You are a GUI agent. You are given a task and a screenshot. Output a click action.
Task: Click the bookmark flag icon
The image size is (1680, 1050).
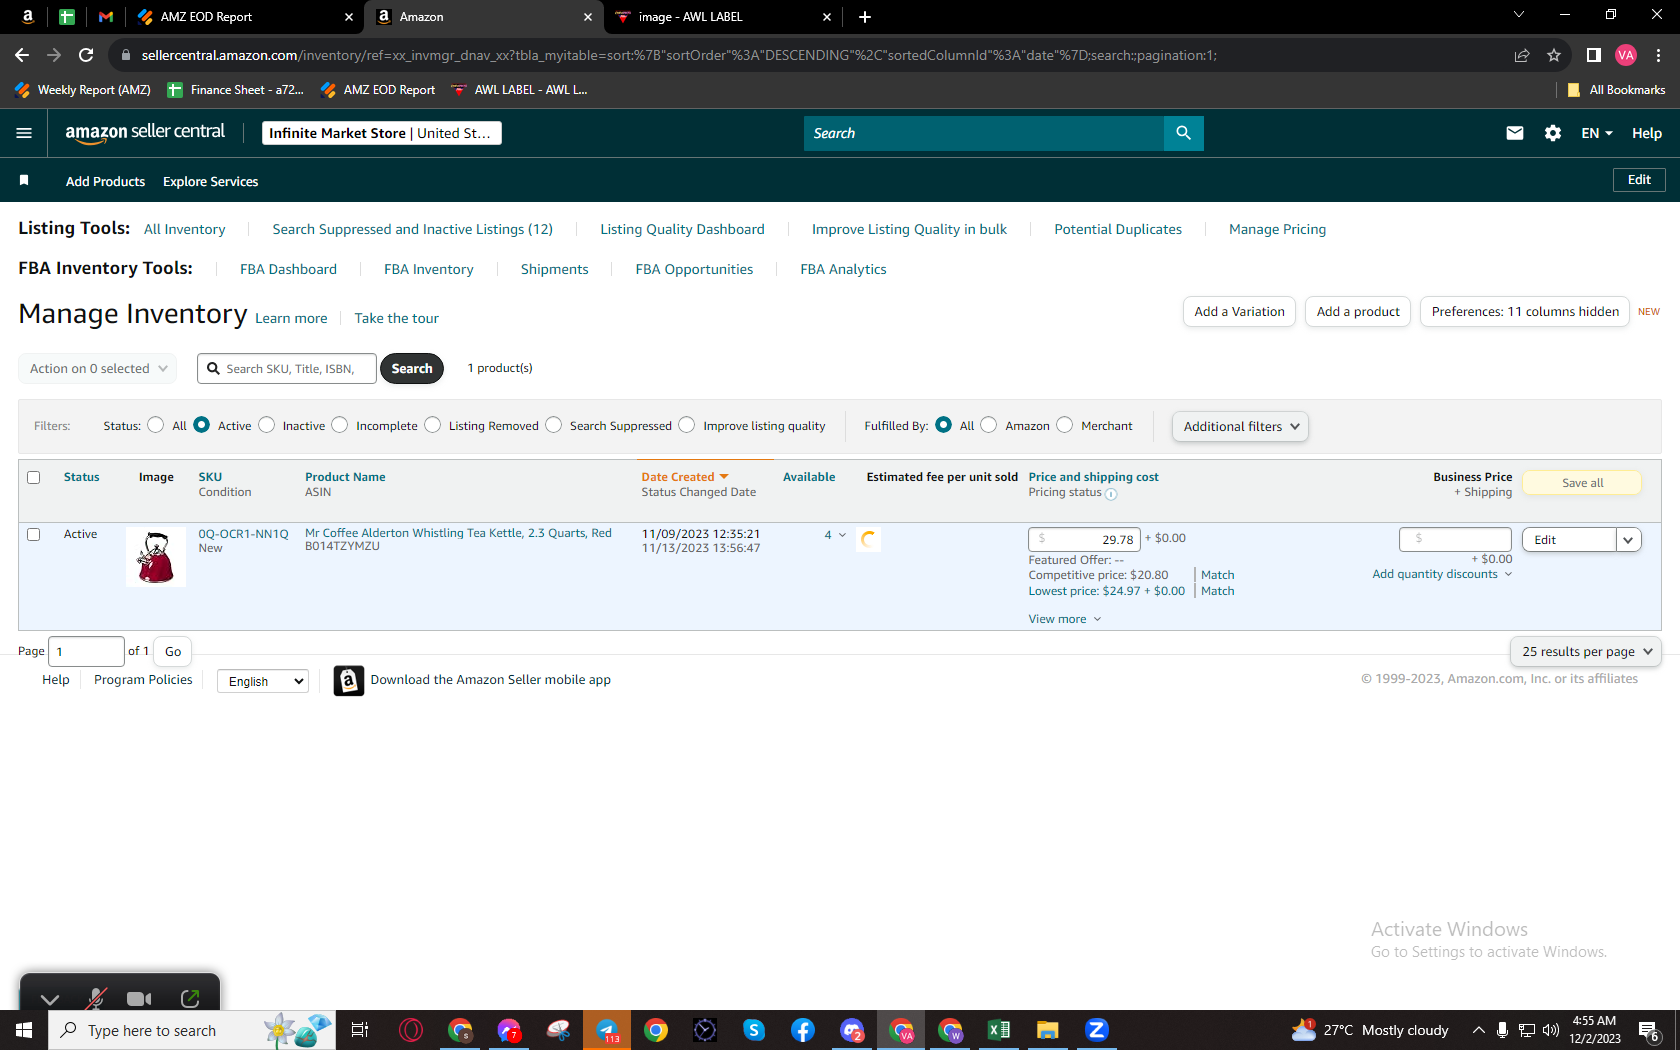pyautogui.click(x=24, y=180)
